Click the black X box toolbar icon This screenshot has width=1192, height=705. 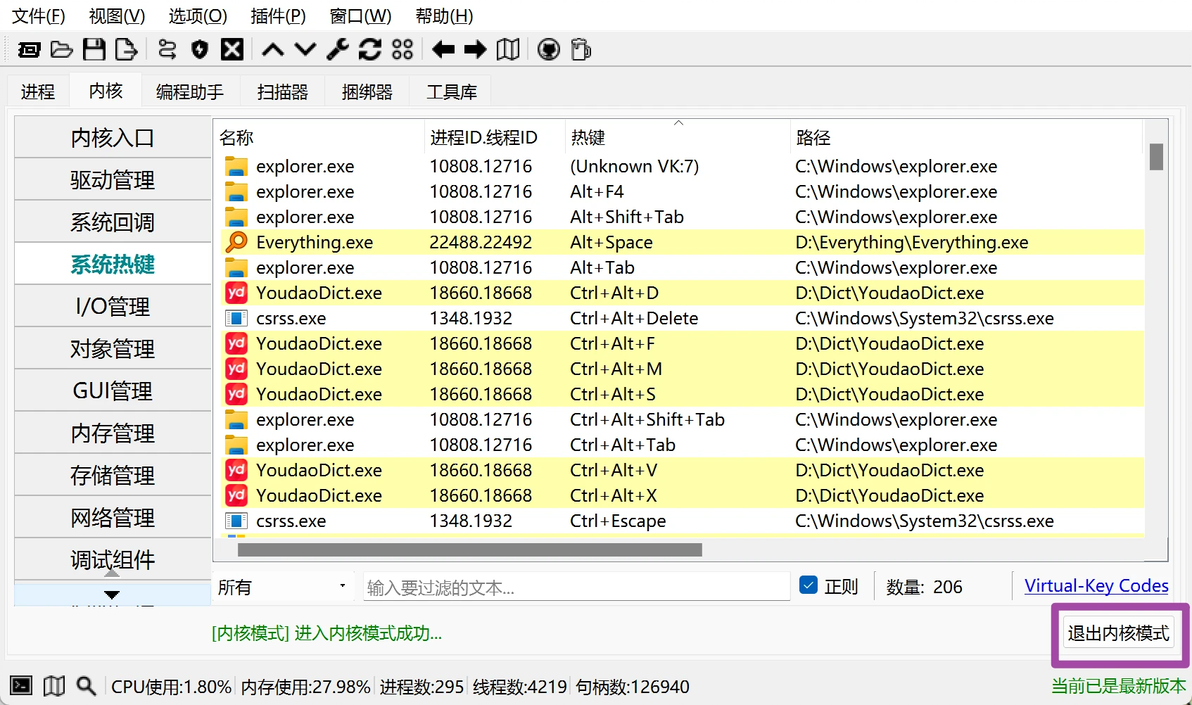232,50
